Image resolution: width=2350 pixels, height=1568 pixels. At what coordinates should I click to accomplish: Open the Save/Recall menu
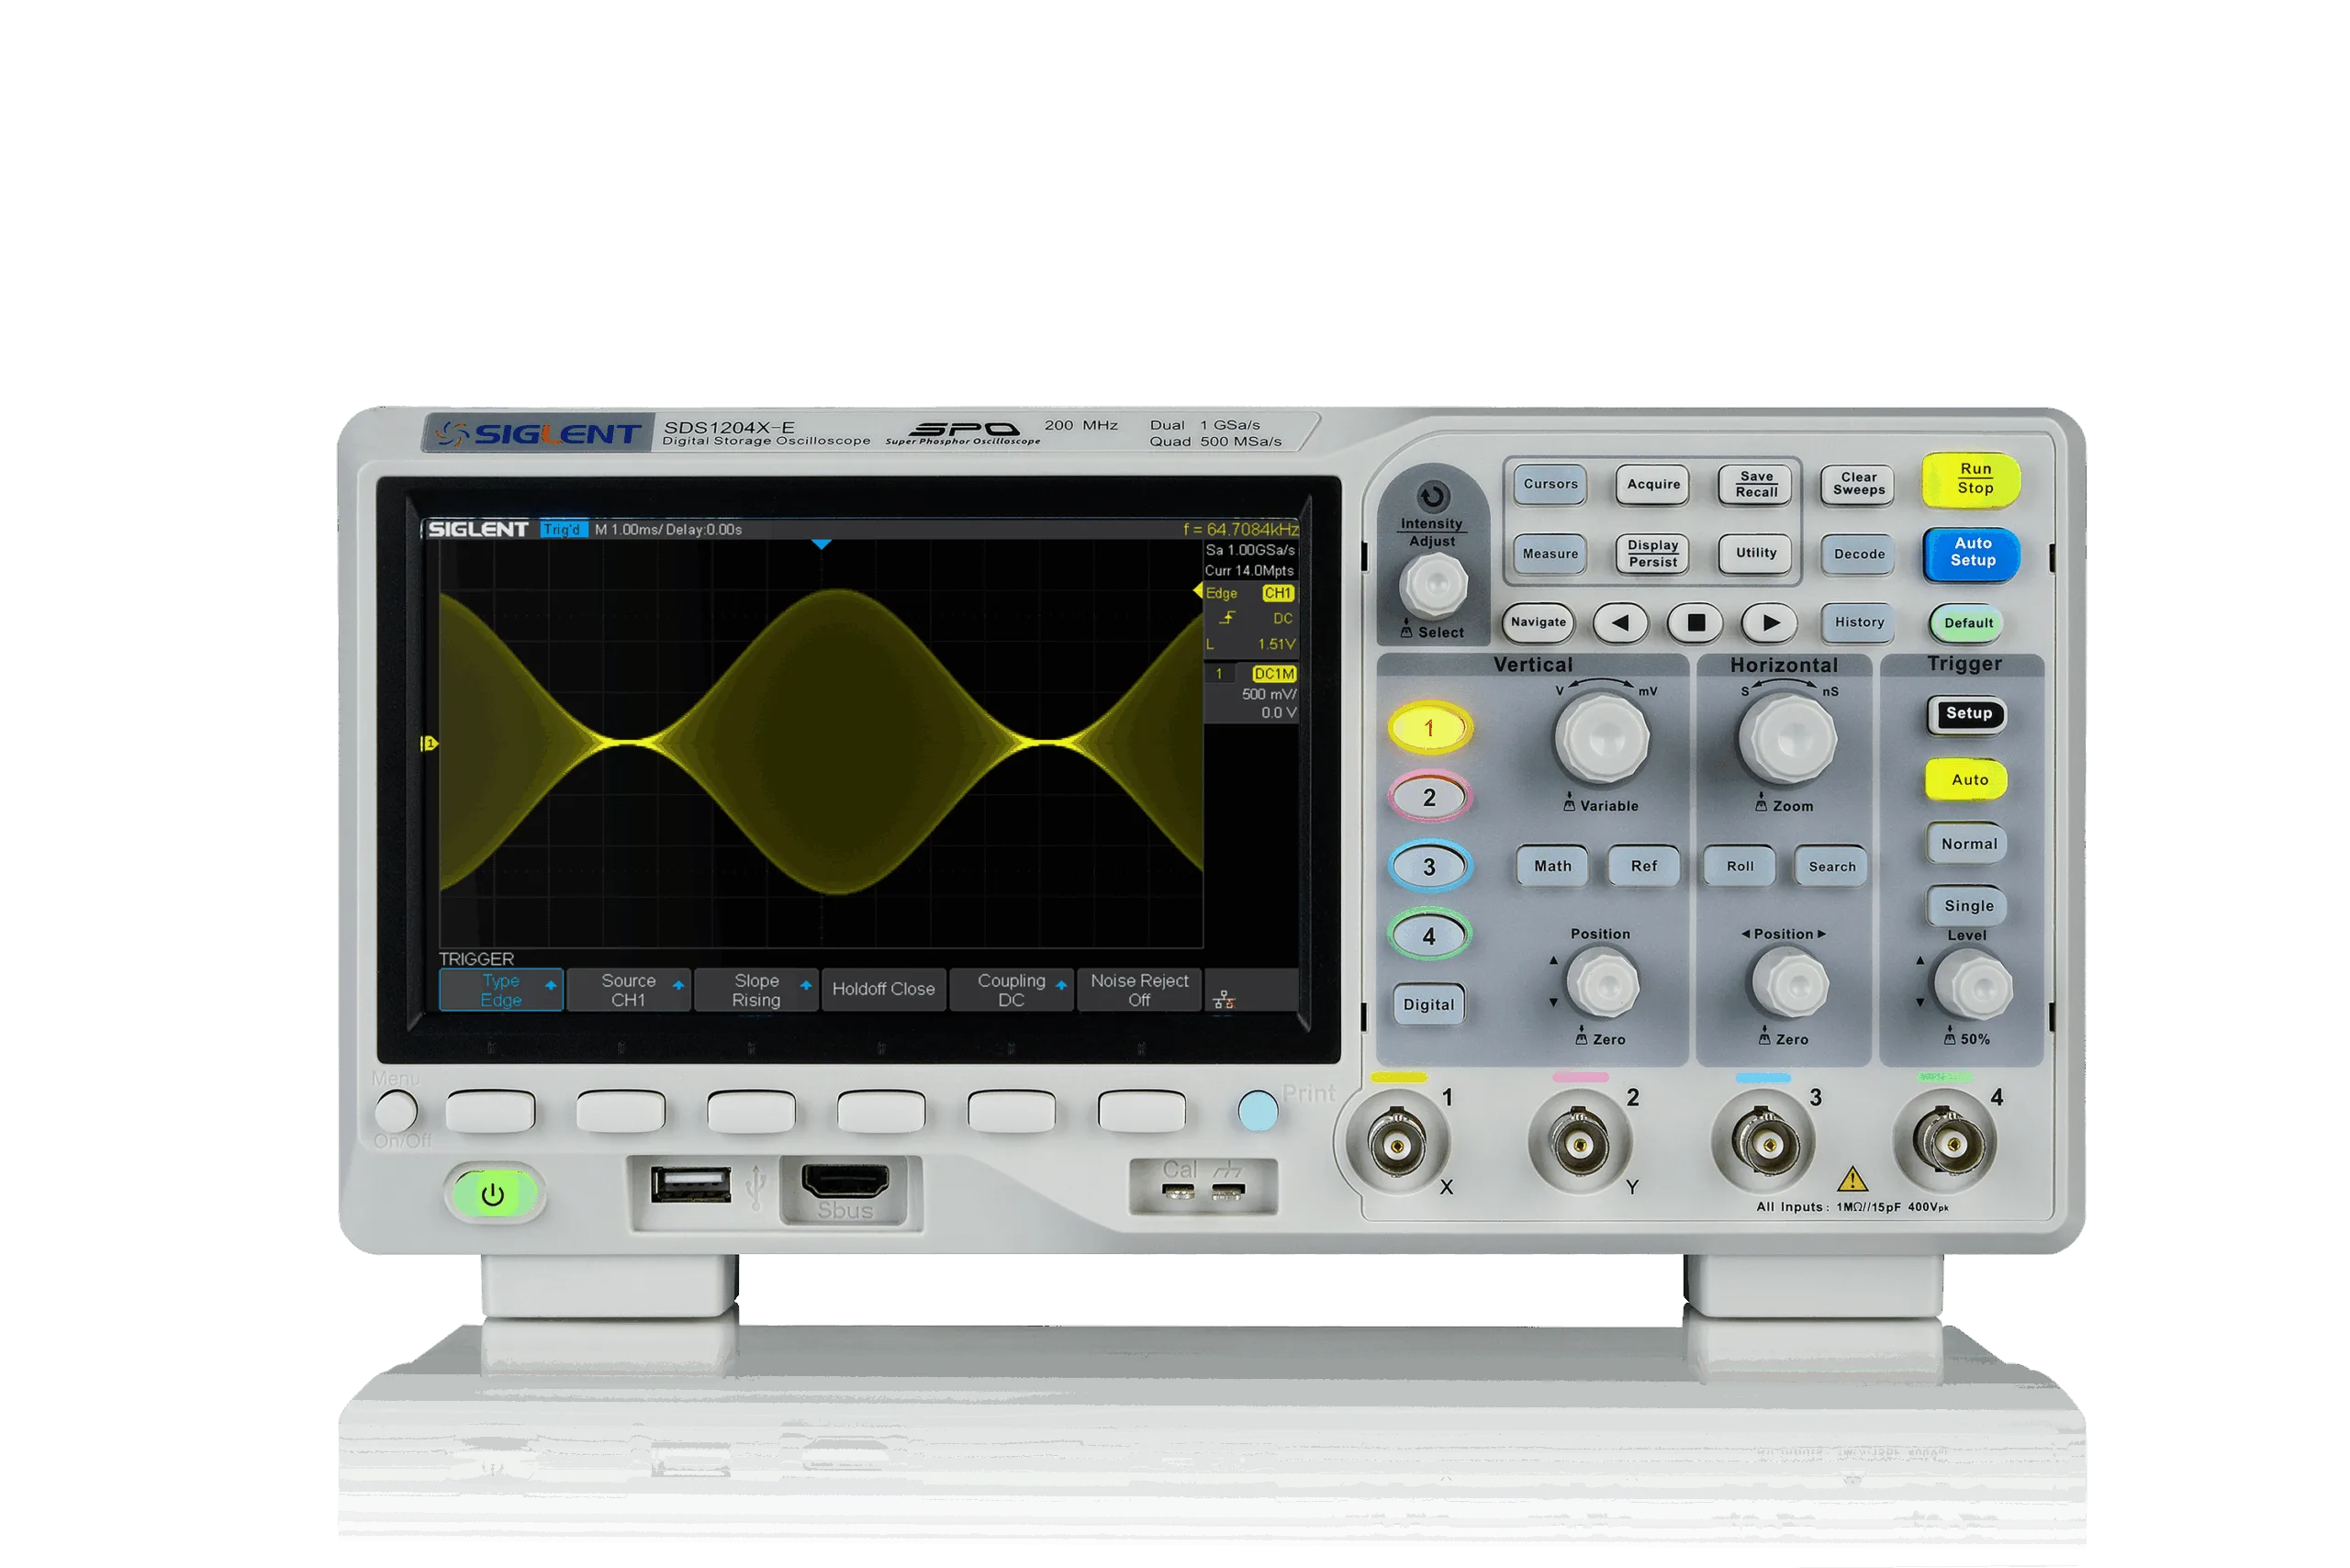point(1754,485)
